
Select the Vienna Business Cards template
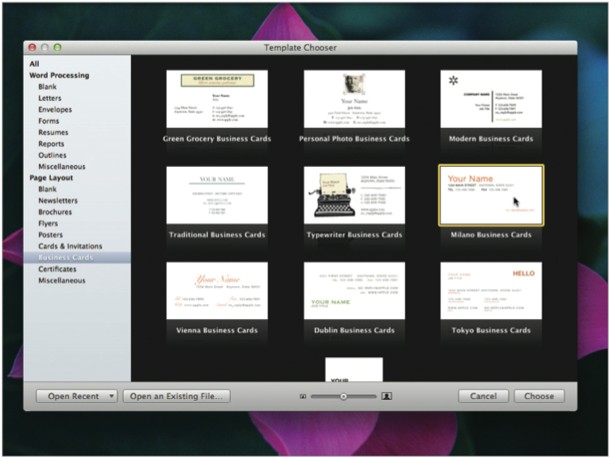click(217, 291)
